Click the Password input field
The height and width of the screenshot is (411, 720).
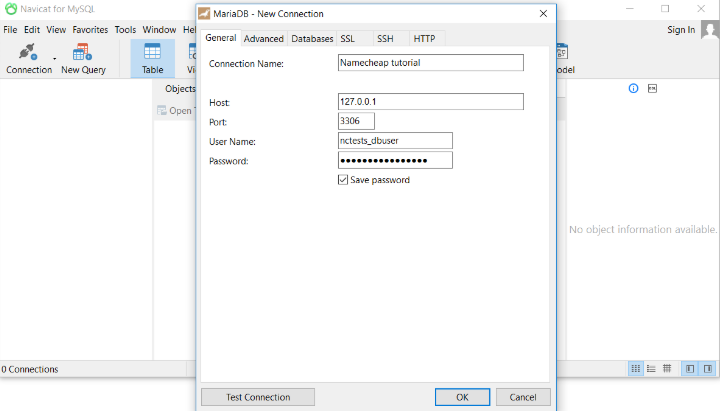point(395,160)
